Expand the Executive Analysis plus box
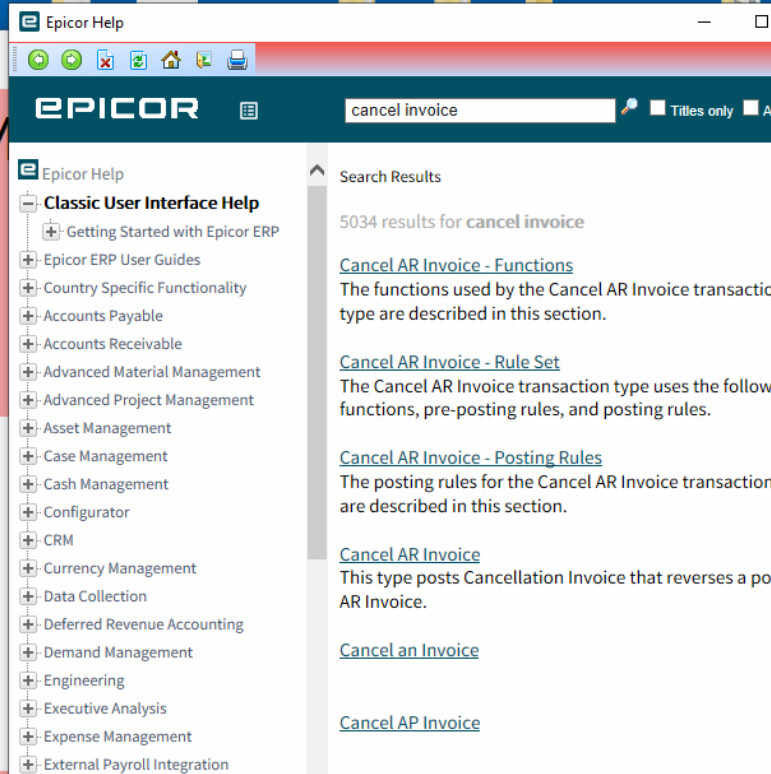The height and width of the screenshot is (774, 771). pos(28,708)
